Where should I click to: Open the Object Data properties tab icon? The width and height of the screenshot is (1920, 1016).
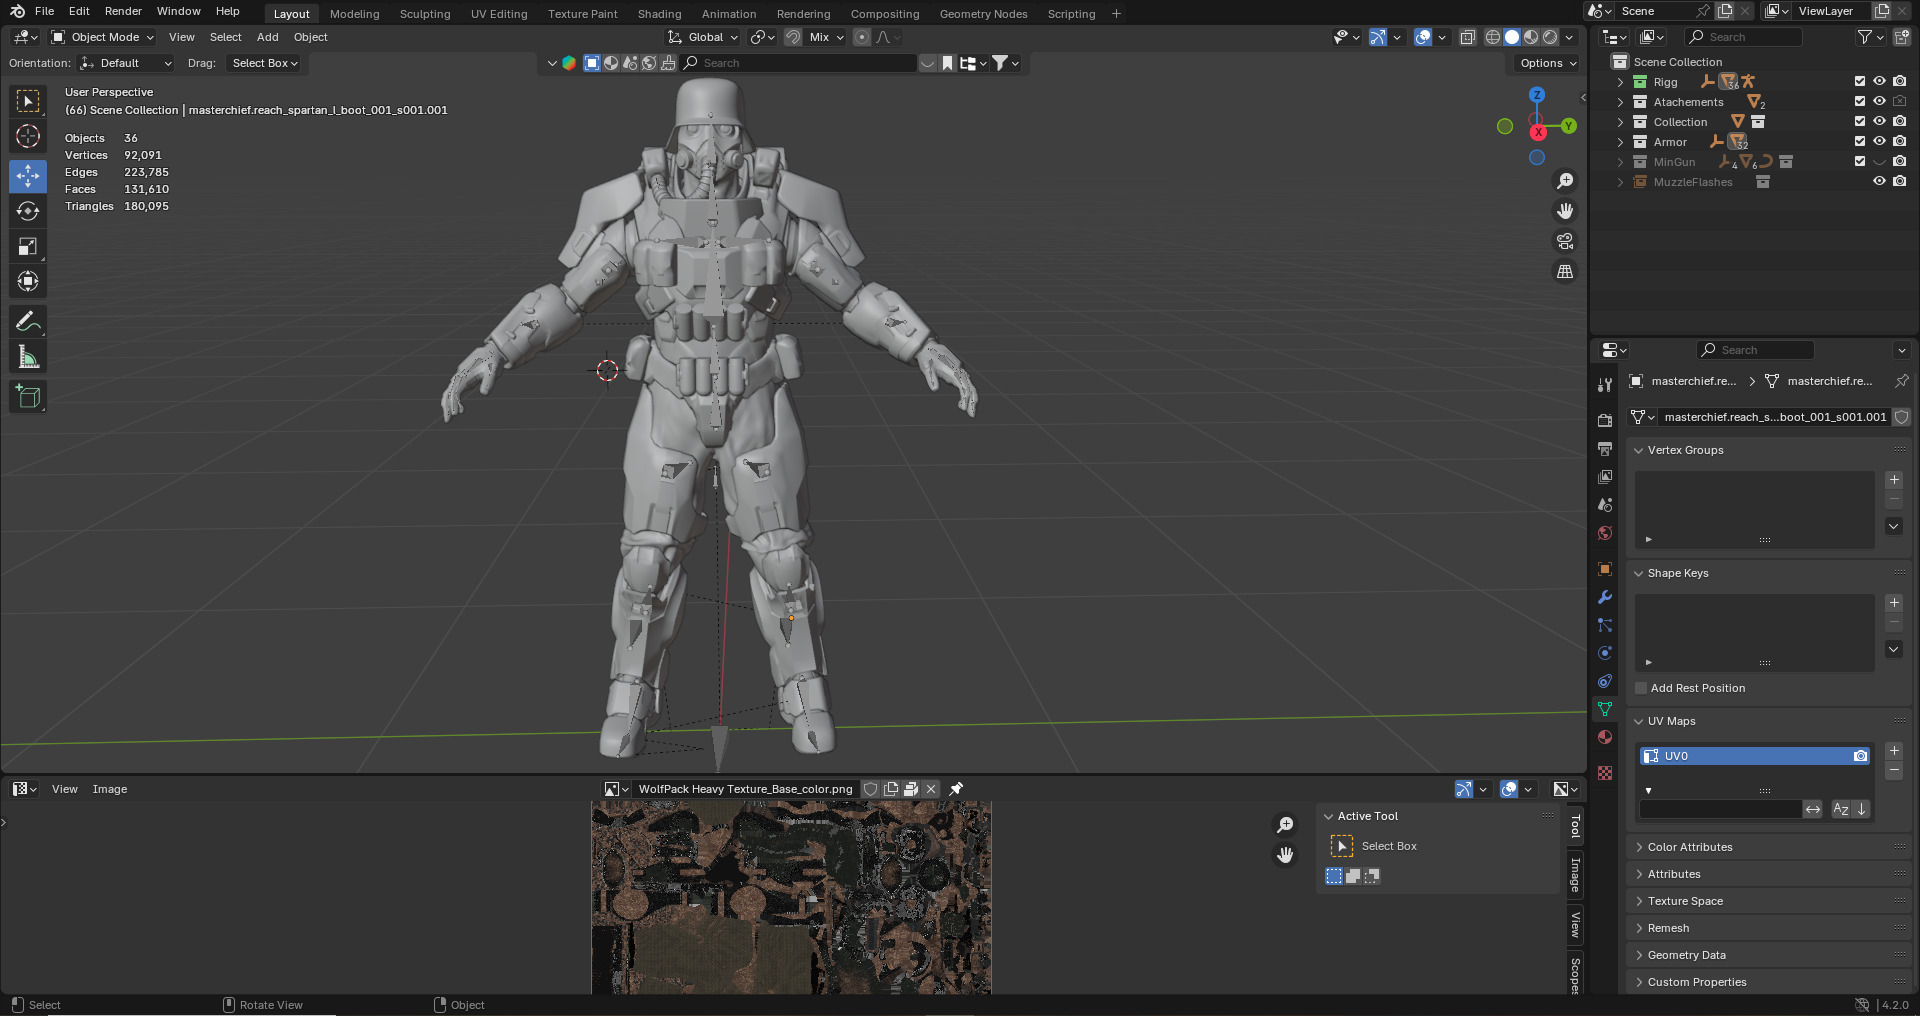[x=1605, y=709]
